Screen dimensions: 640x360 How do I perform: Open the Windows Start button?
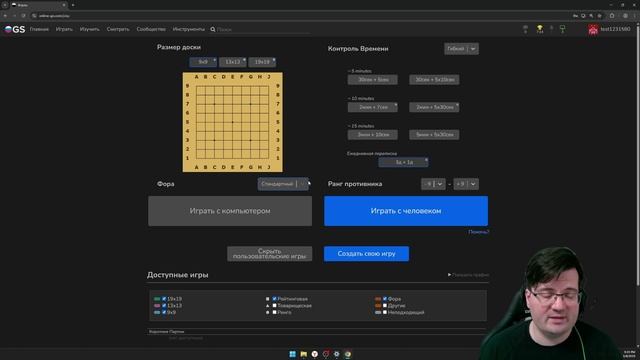tap(293, 354)
